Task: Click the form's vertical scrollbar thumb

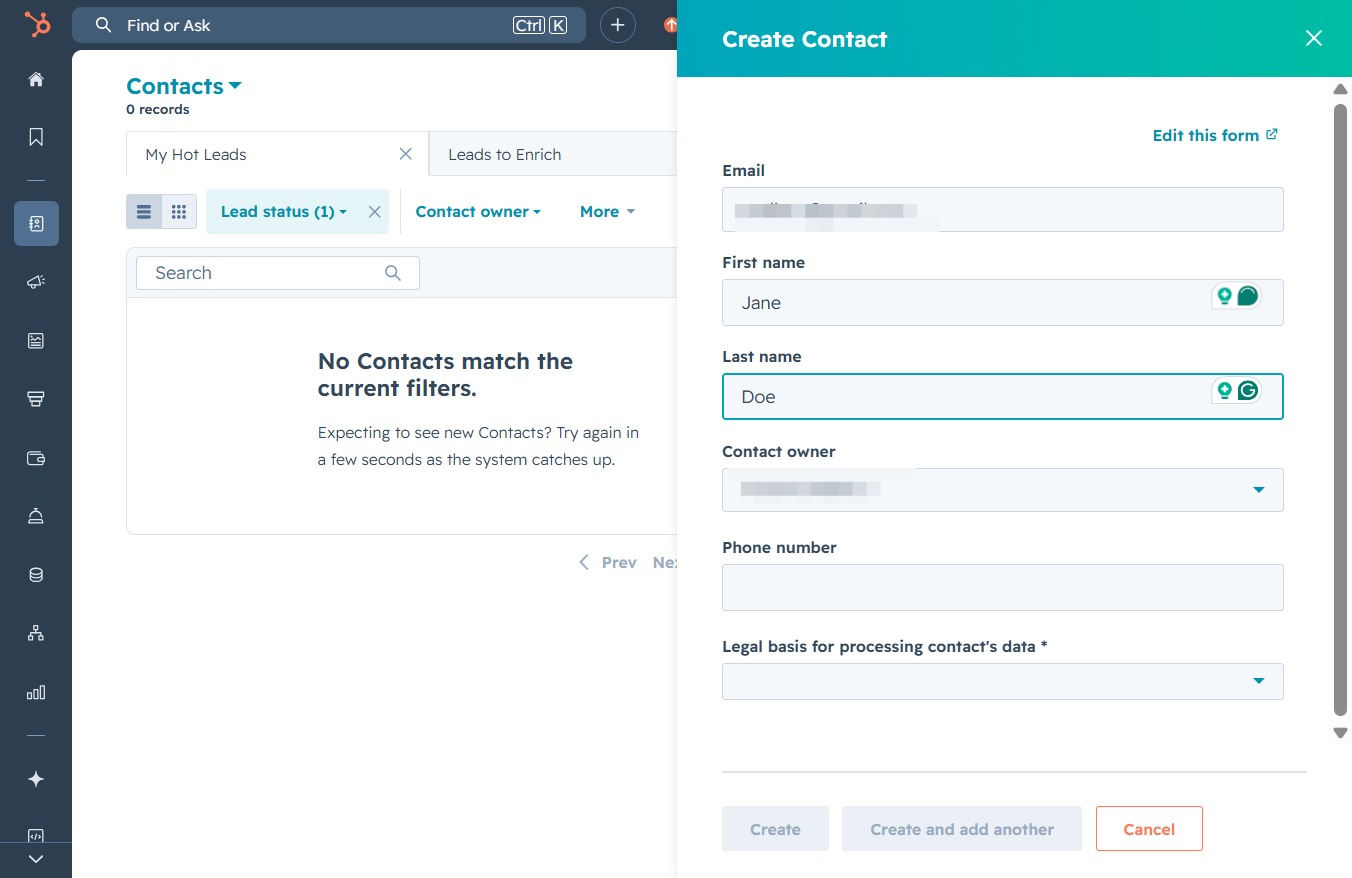Action: 1341,408
